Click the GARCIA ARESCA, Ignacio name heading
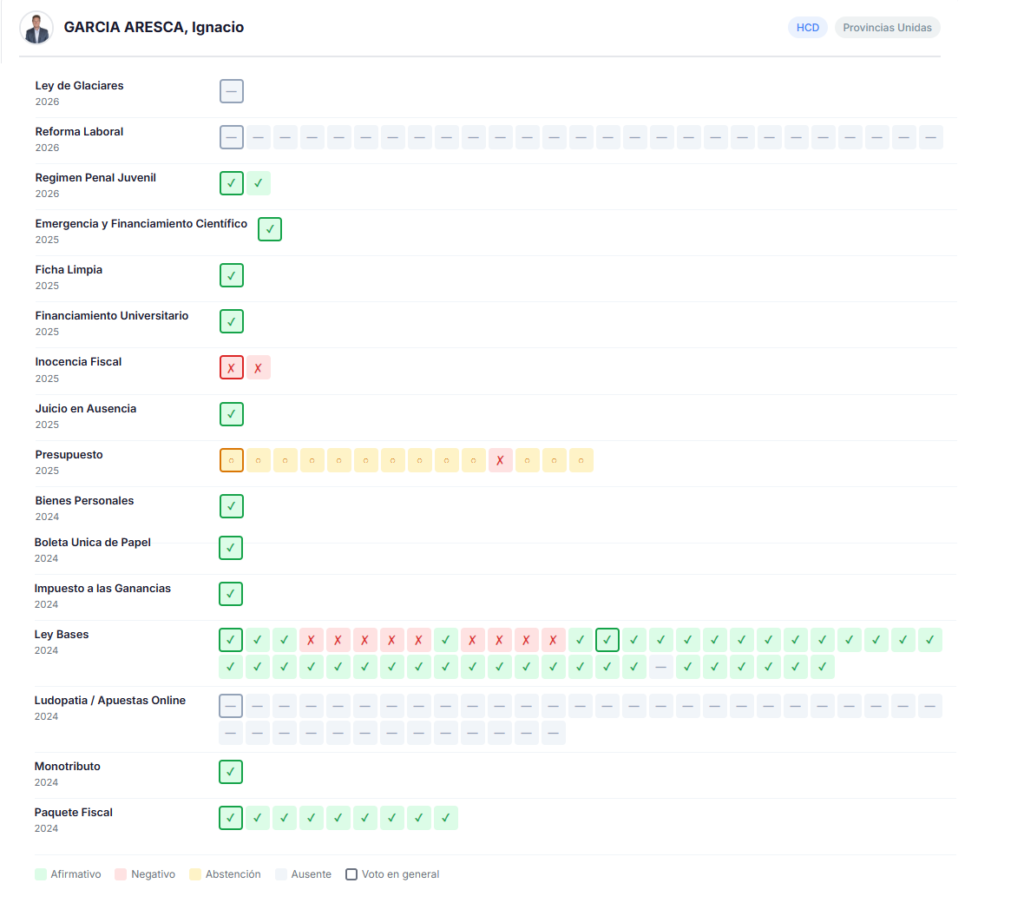This screenshot has width=1024, height=903. click(x=153, y=27)
